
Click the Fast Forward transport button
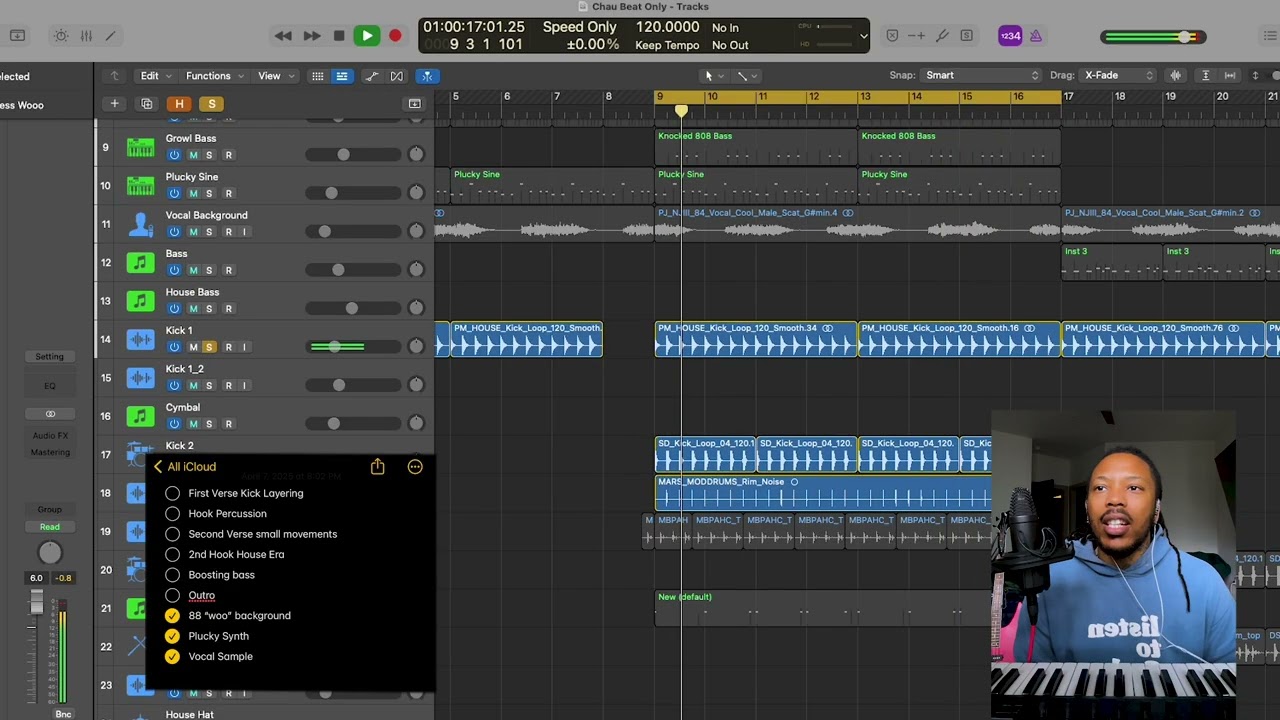(x=312, y=36)
